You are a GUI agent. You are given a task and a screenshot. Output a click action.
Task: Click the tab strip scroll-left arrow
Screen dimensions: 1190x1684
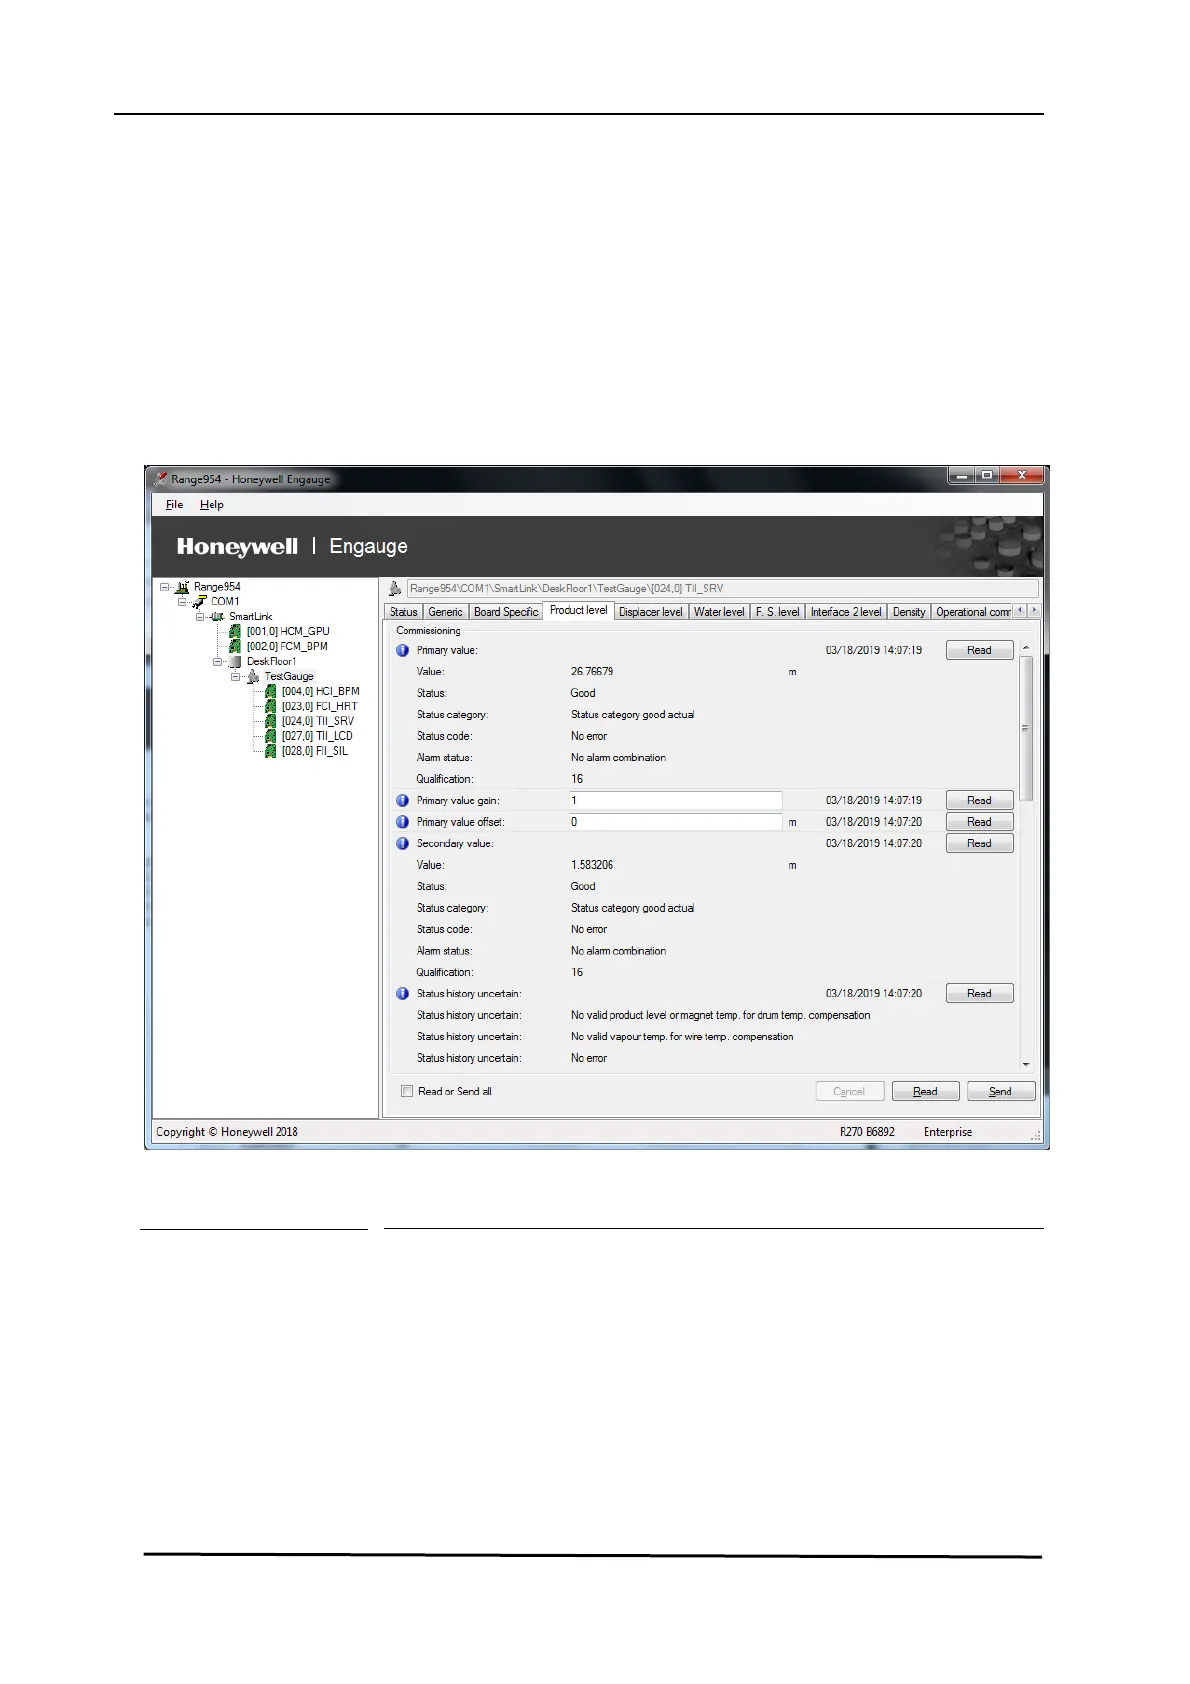pyautogui.click(x=1020, y=611)
